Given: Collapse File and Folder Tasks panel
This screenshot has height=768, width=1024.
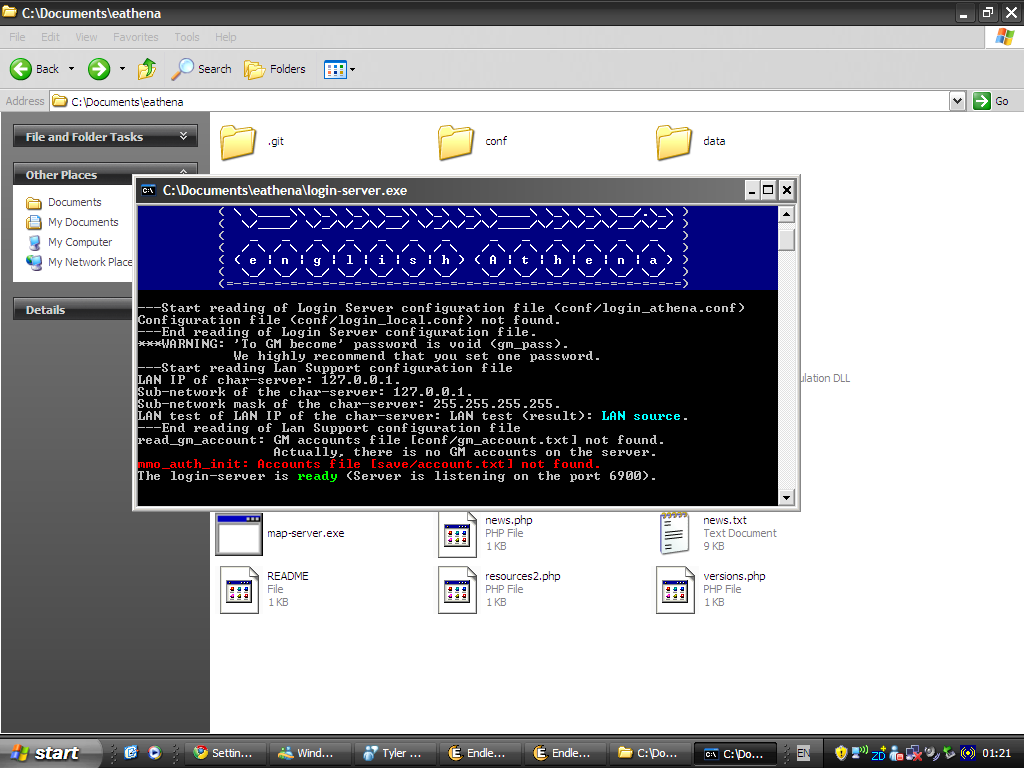Looking at the screenshot, I should tap(183, 136).
